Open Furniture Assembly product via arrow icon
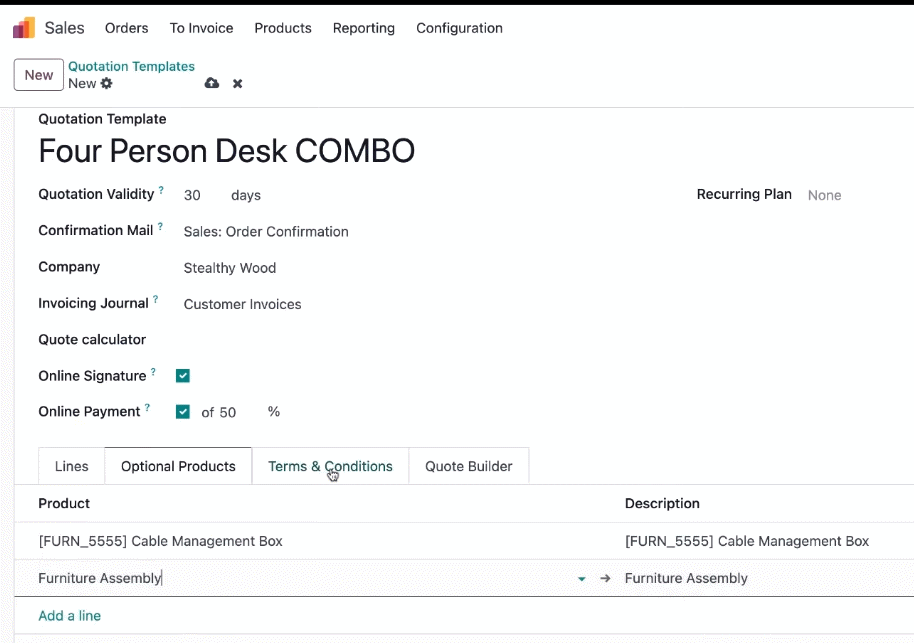Screen dimensions: 914x643 pyautogui.click(x=605, y=578)
